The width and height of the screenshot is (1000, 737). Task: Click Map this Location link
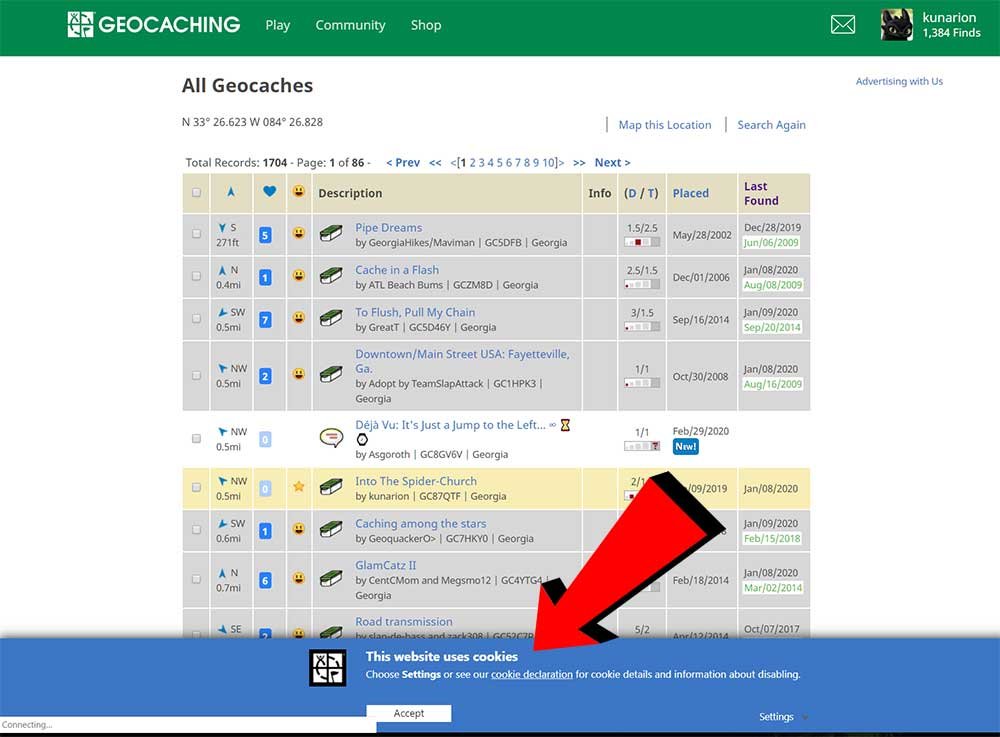pos(665,125)
